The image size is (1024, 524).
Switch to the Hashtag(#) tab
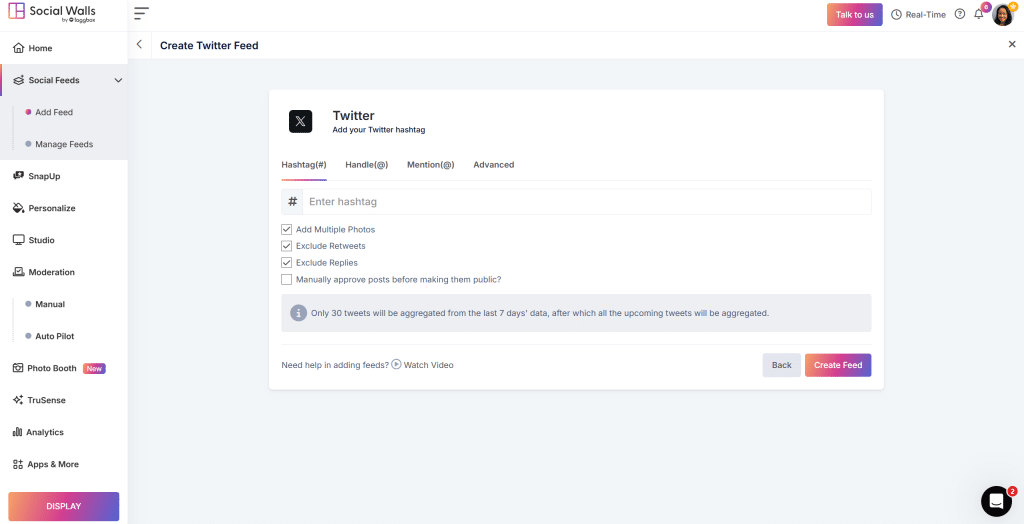304,165
